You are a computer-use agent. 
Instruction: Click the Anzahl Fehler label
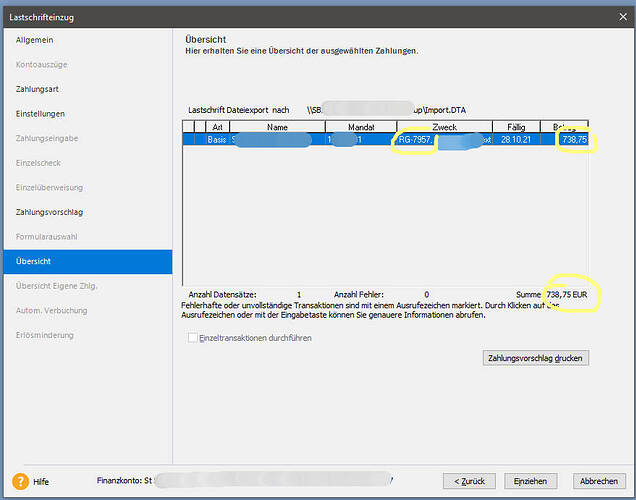tap(359, 295)
